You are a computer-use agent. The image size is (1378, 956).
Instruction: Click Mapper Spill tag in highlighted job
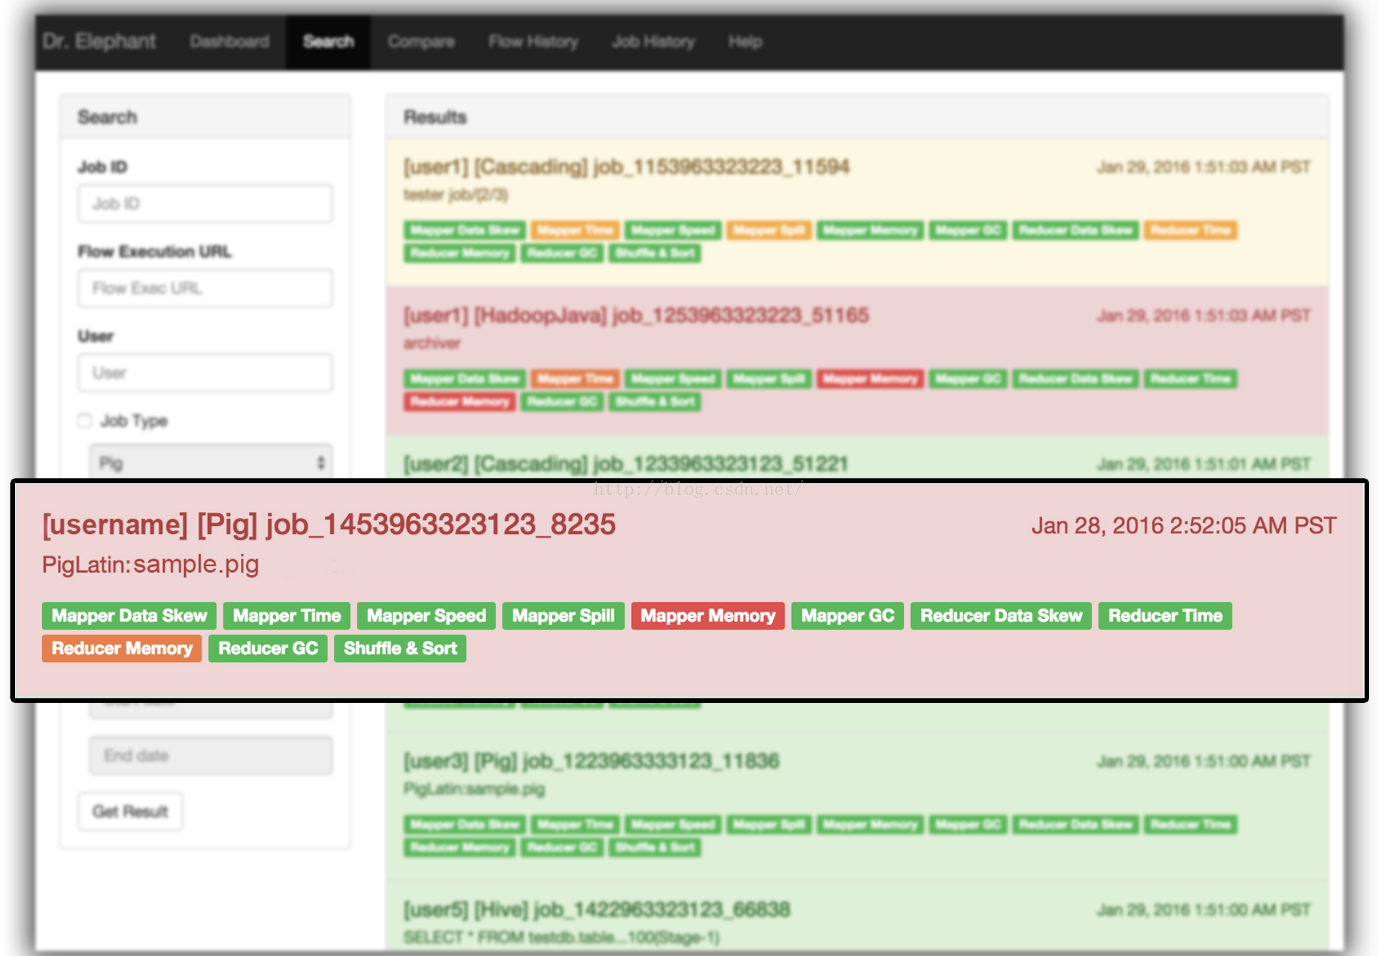click(563, 616)
